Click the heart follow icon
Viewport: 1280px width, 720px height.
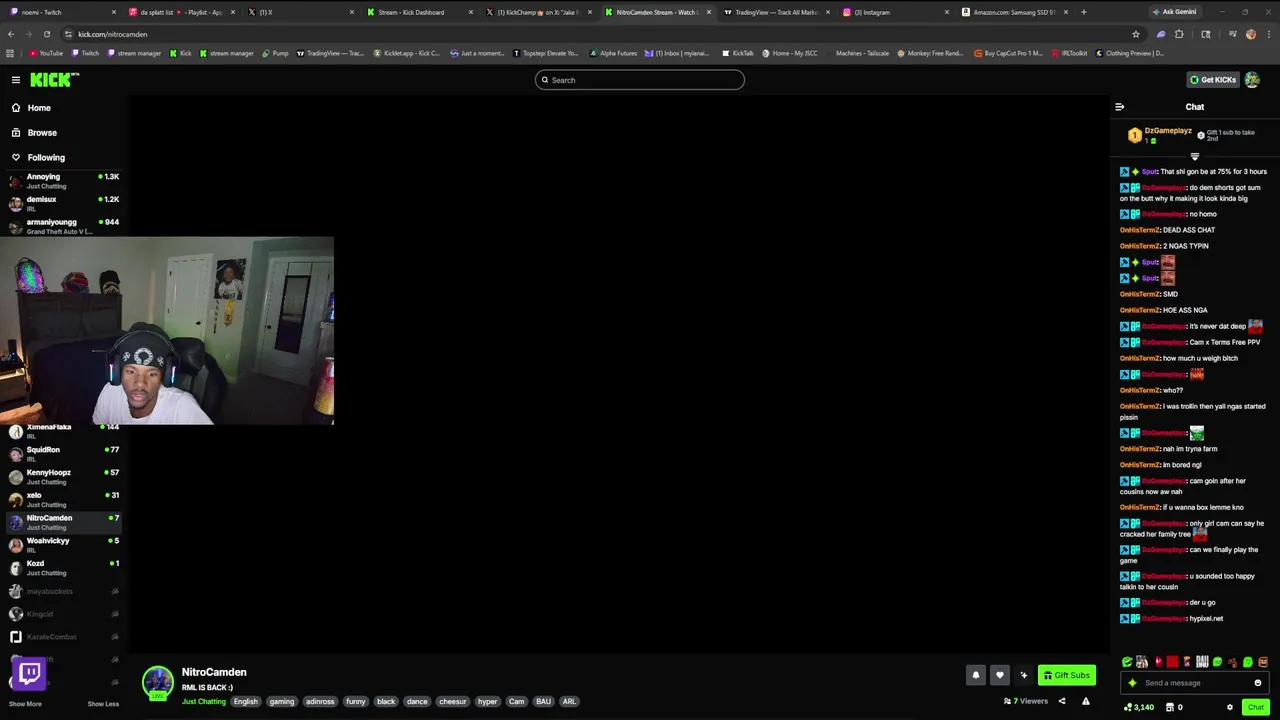[999, 675]
